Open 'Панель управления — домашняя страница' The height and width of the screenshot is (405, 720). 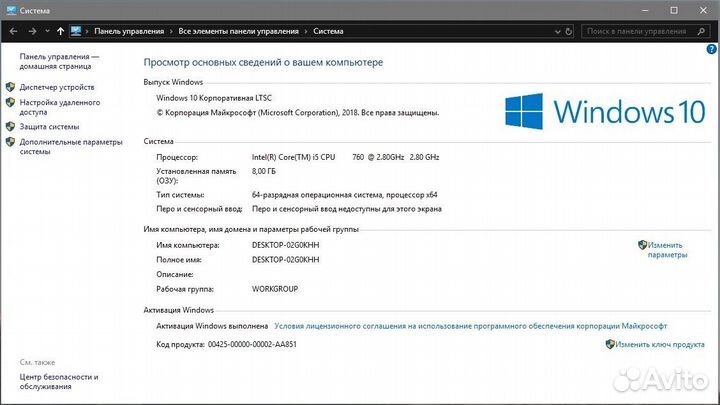pyautogui.click(x=59, y=62)
